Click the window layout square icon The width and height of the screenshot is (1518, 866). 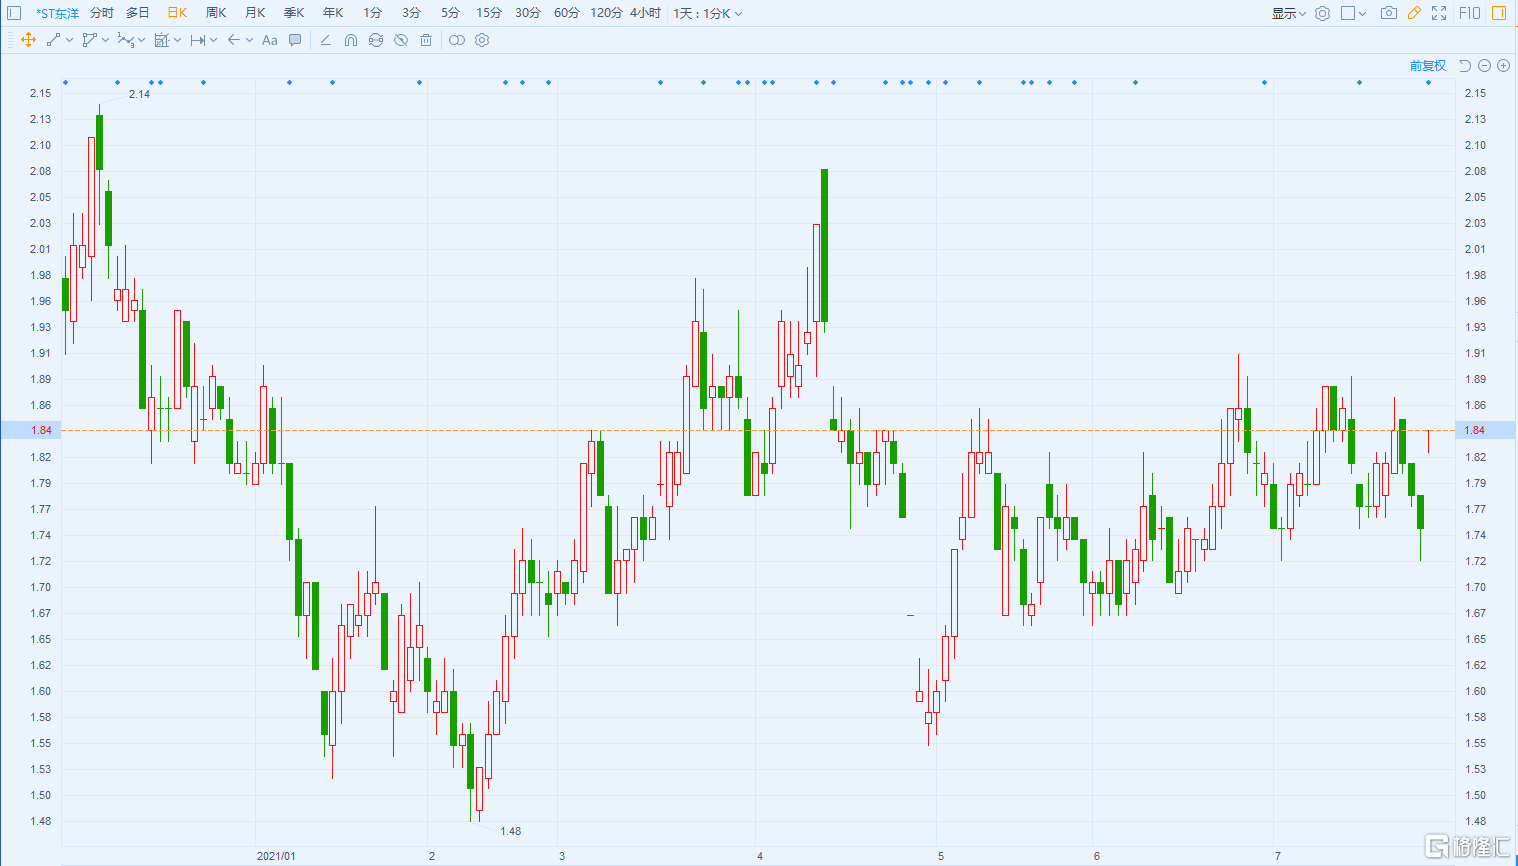click(x=1348, y=13)
